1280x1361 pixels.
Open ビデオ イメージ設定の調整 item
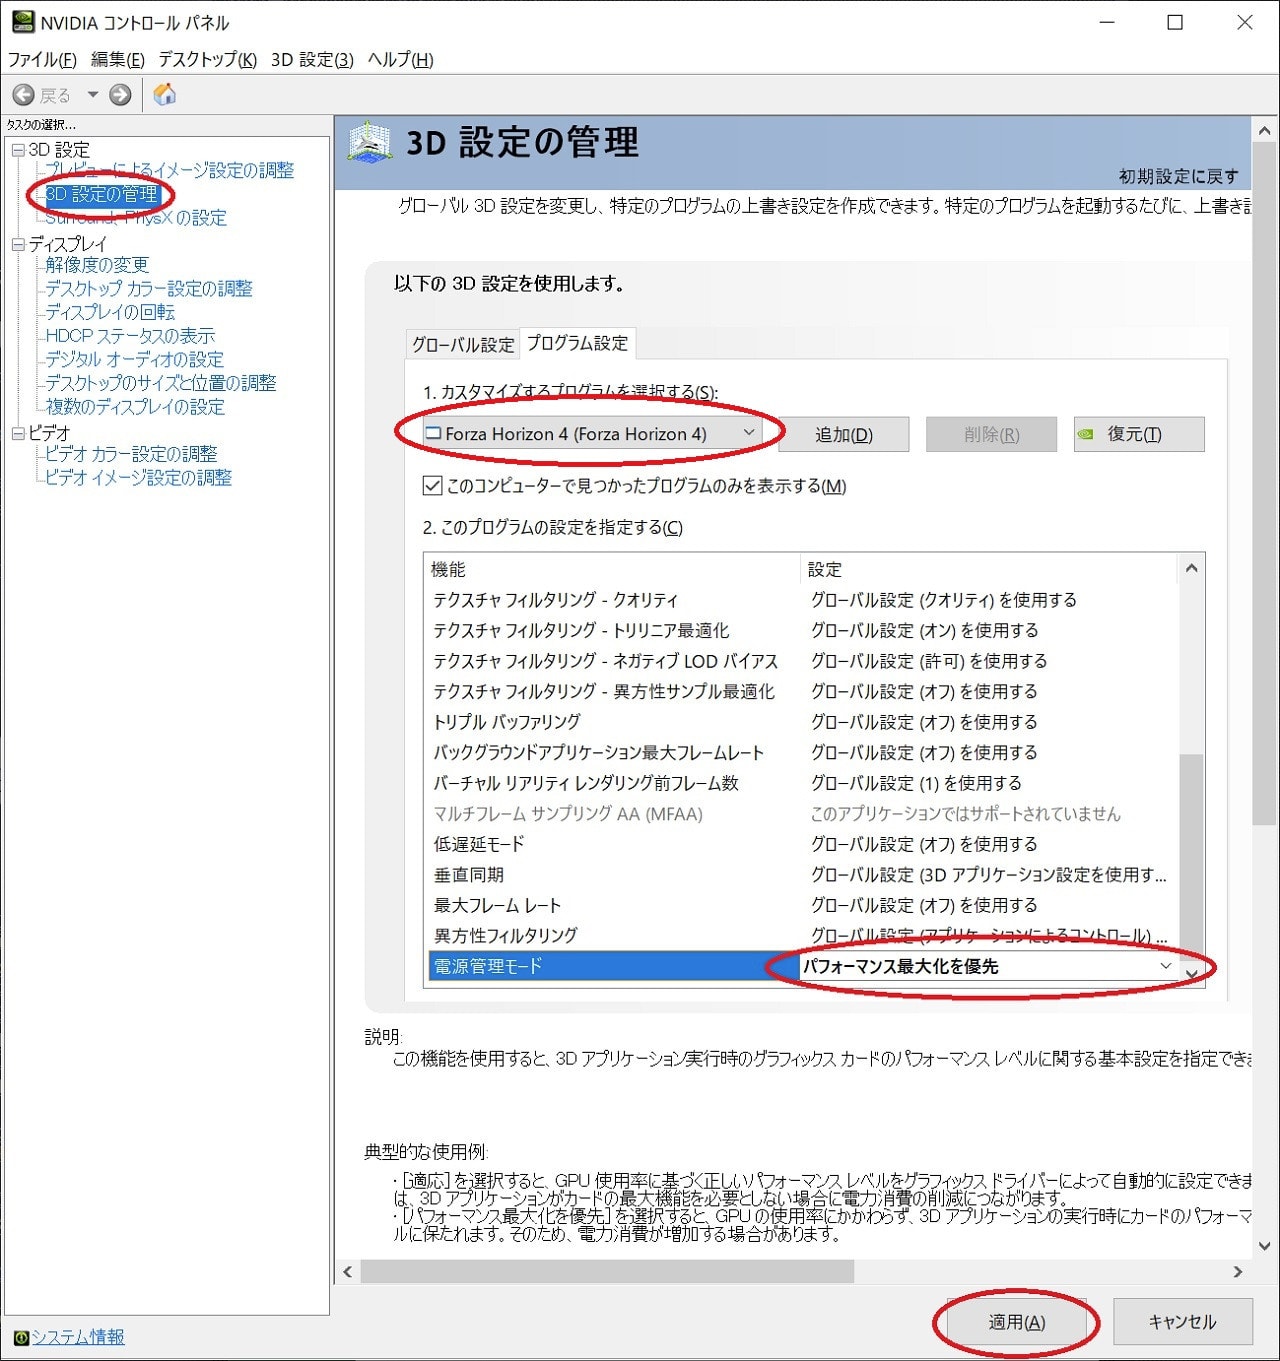click(x=138, y=478)
